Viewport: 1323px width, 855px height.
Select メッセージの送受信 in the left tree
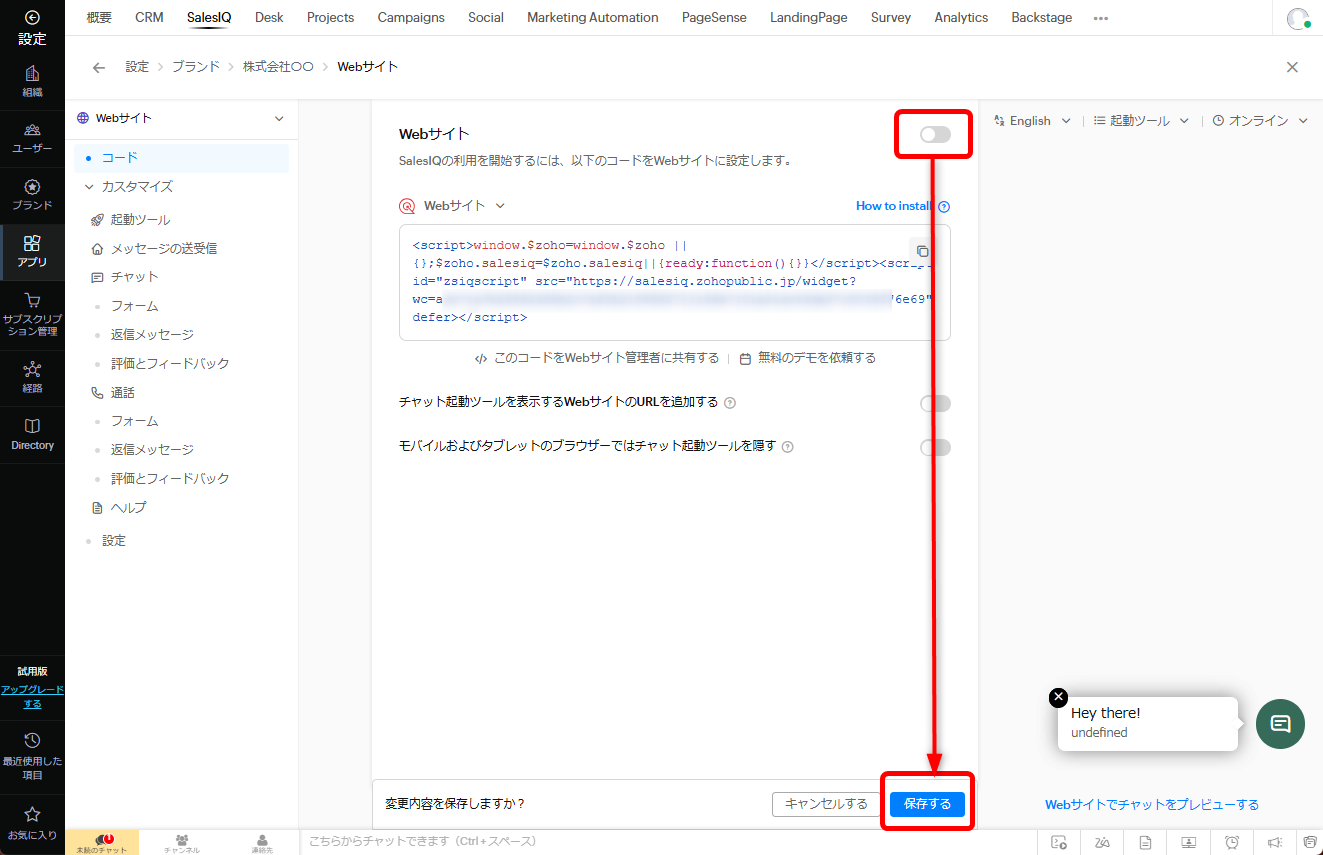[164, 248]
